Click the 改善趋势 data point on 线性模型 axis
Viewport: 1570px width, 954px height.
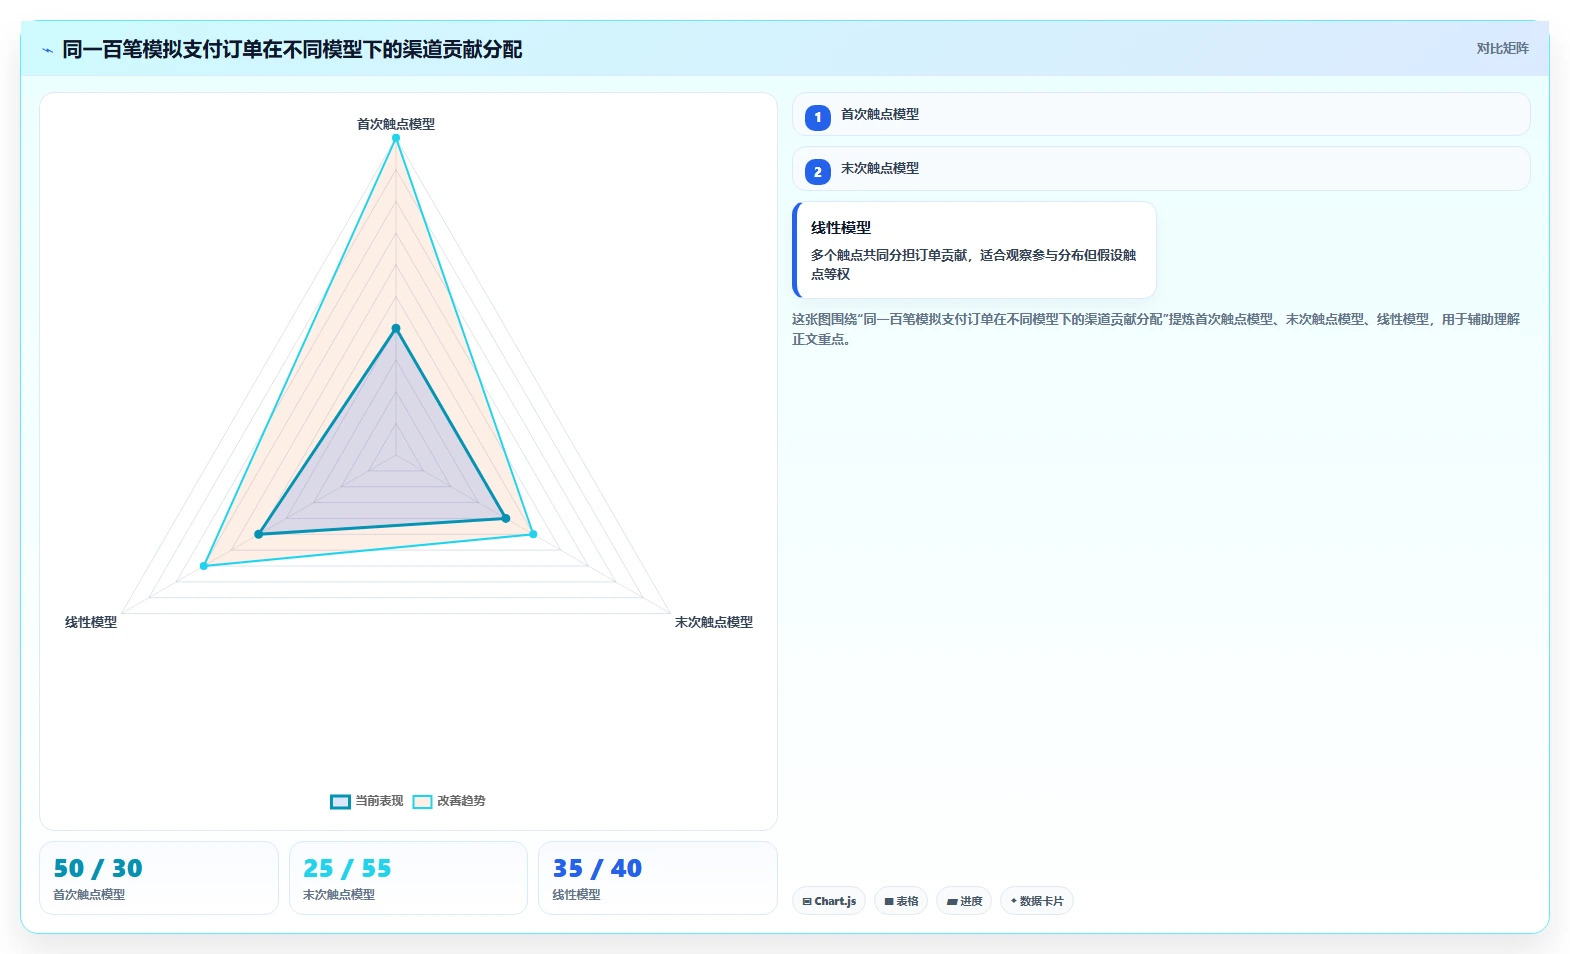pos(204,566)
